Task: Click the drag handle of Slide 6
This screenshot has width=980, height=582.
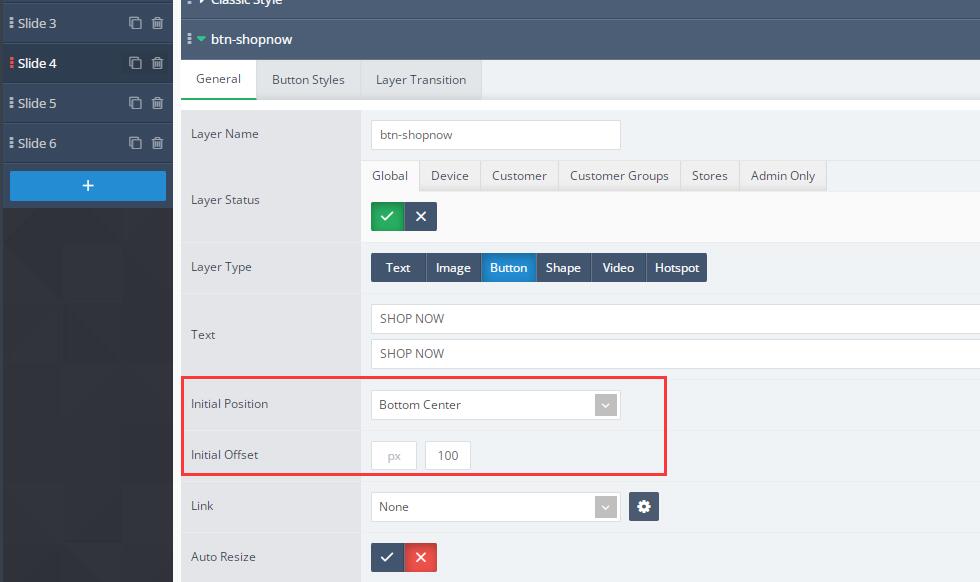Action: pyautogui.click(x=11, y=143)
